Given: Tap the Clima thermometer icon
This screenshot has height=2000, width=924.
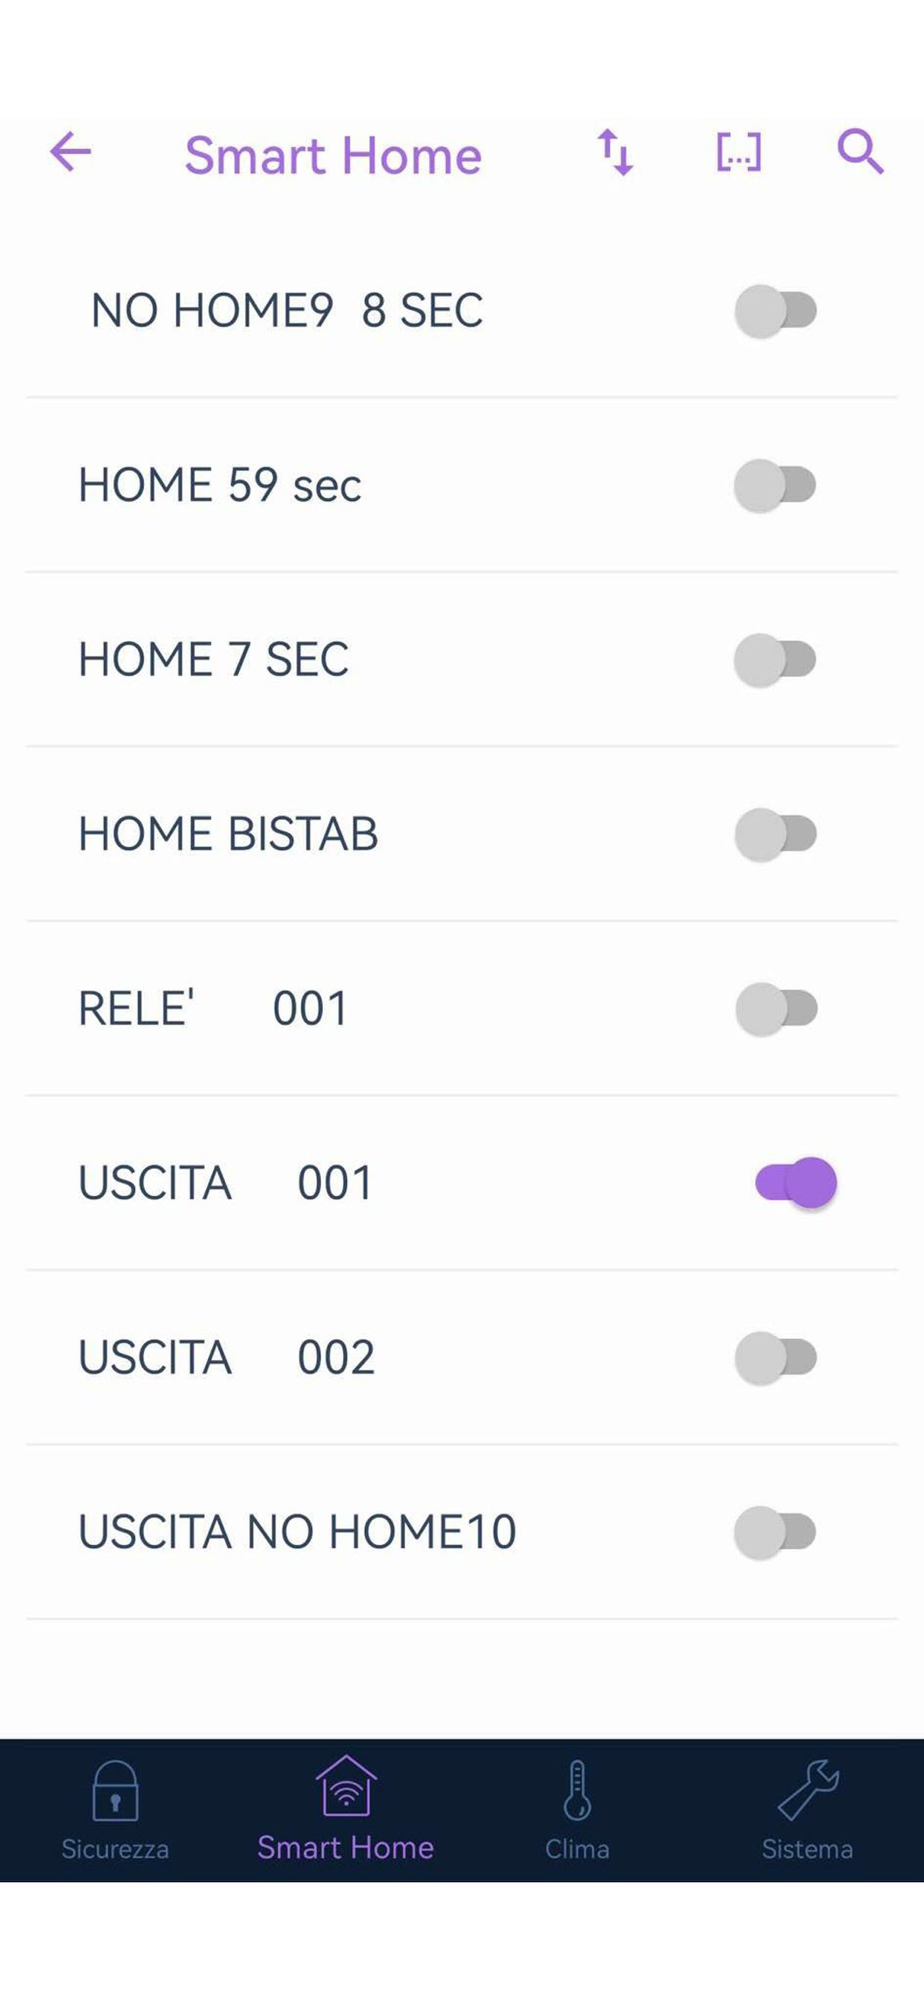Looking at the screenshot, I should click(577, 1790).
